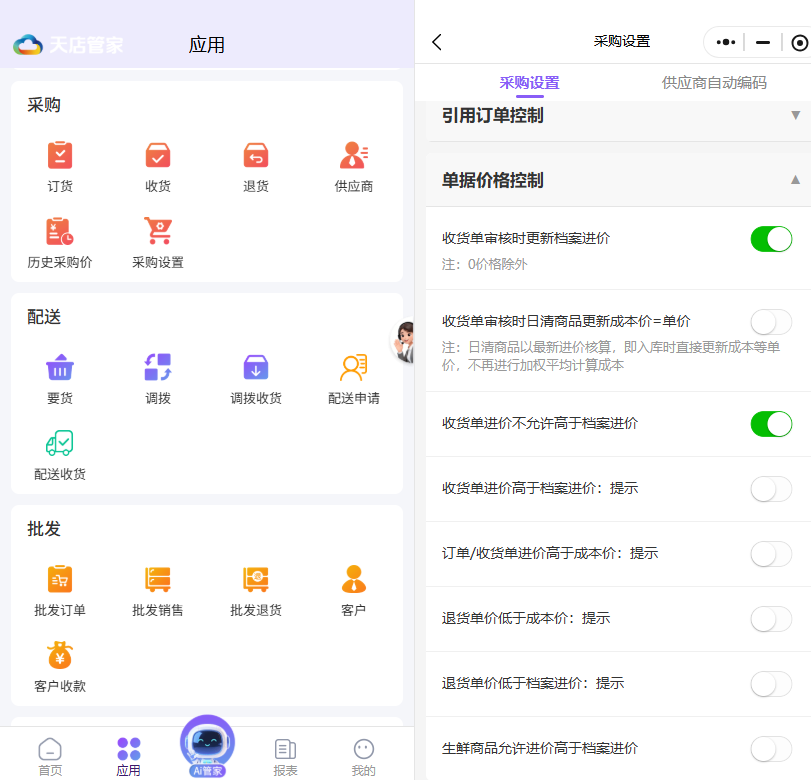Enable 收货单审核时日清商品更新成本价 switch

click(771, 322)
